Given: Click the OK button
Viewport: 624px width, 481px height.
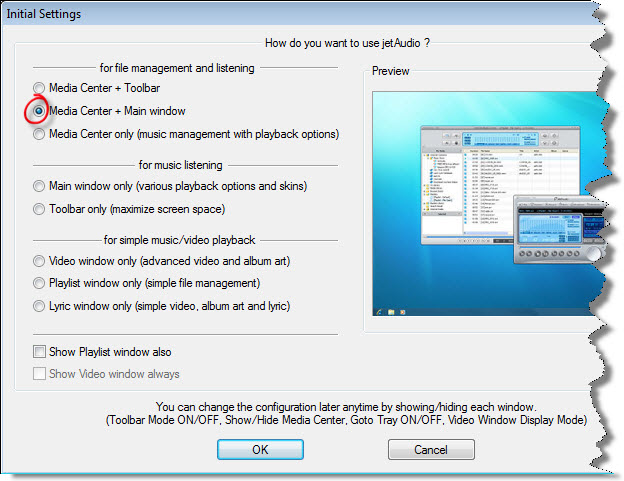Looking at the screenshot, I should tap(260, 450).
